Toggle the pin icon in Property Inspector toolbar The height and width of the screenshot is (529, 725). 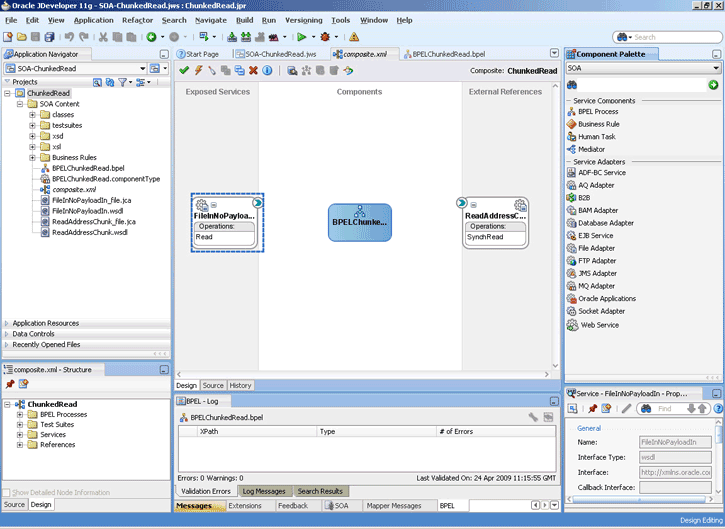pos(592,409)
